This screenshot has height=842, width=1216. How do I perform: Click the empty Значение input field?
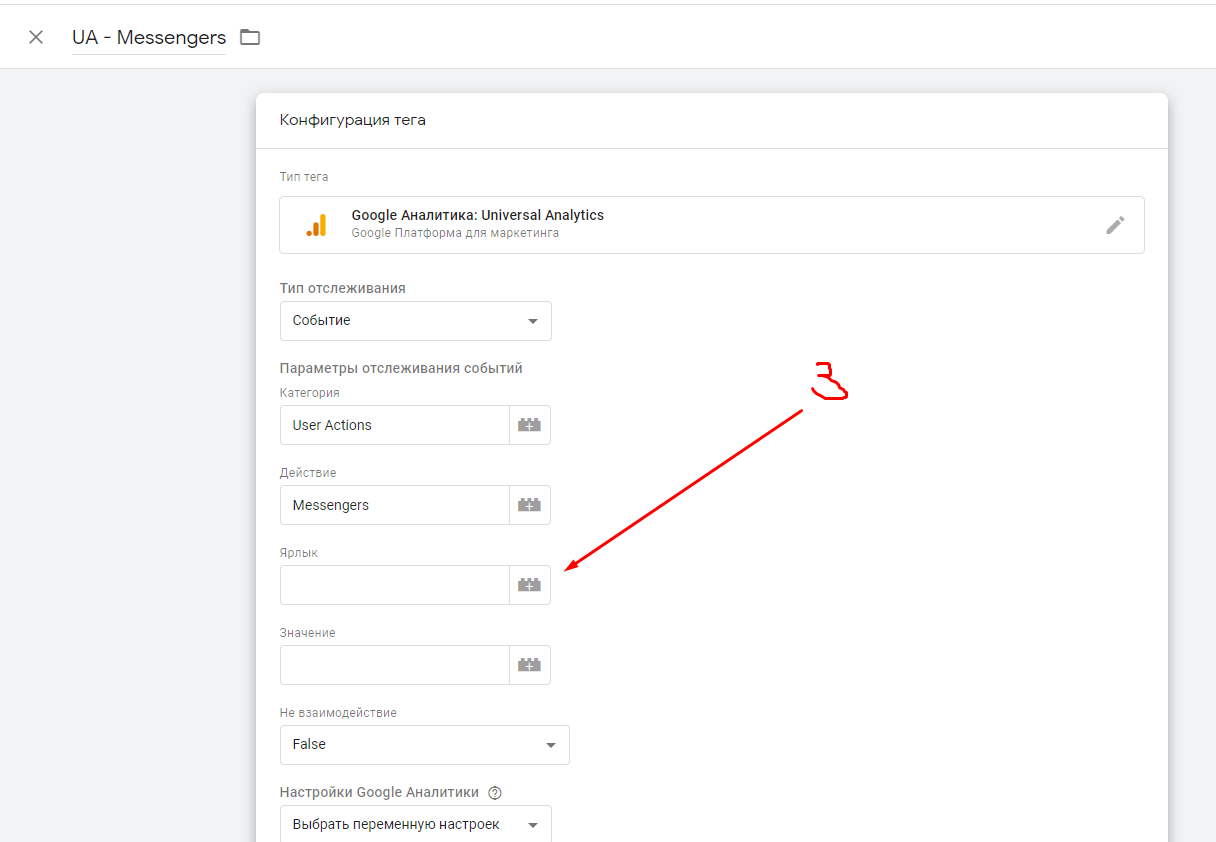click(395, 665)
